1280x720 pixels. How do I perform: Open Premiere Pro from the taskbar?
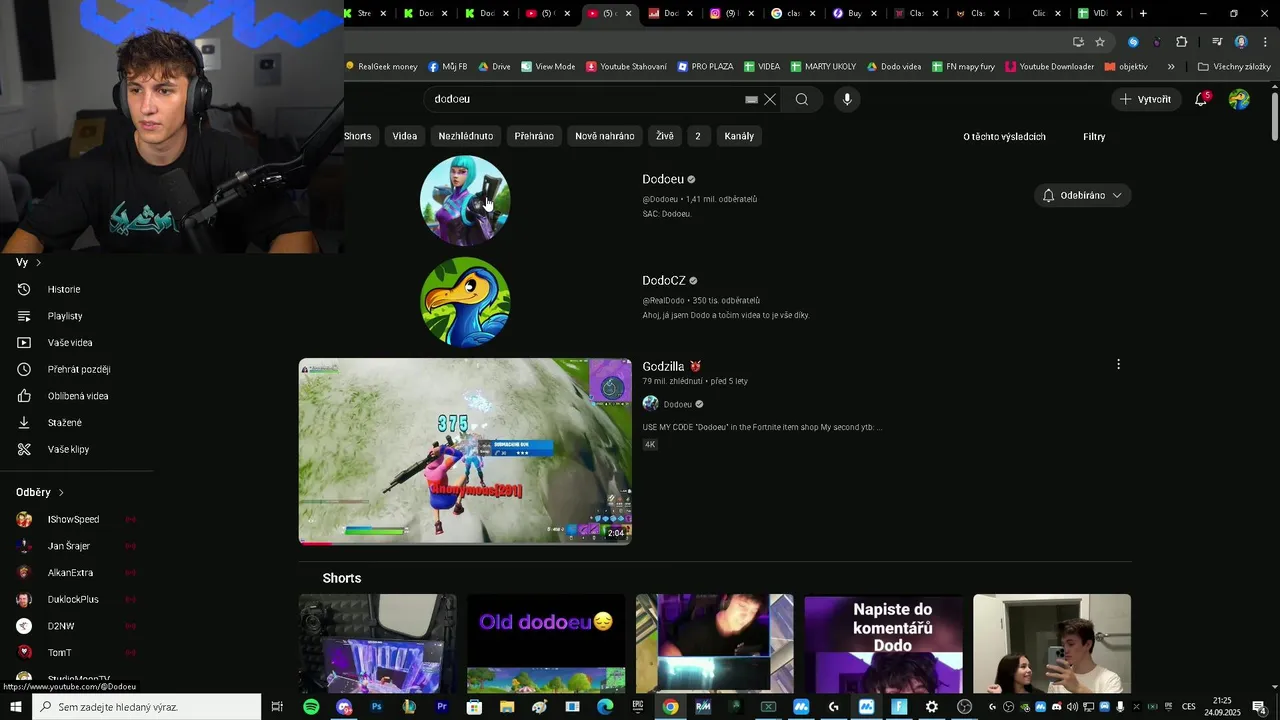442,707
